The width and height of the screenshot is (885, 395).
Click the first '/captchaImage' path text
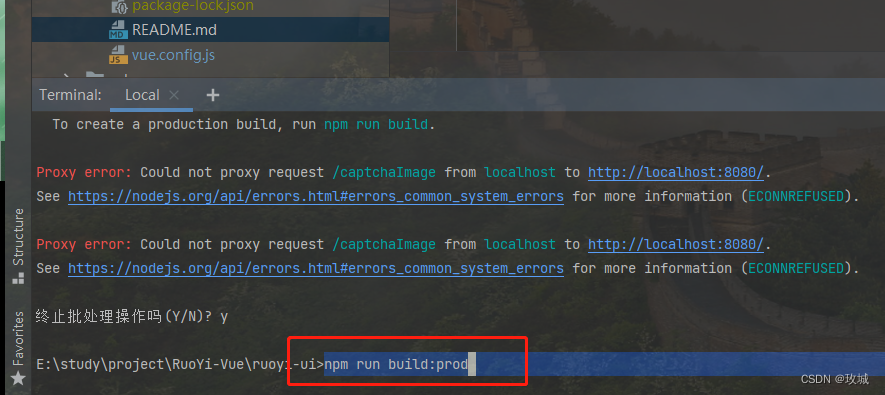[x=384, y=172]
